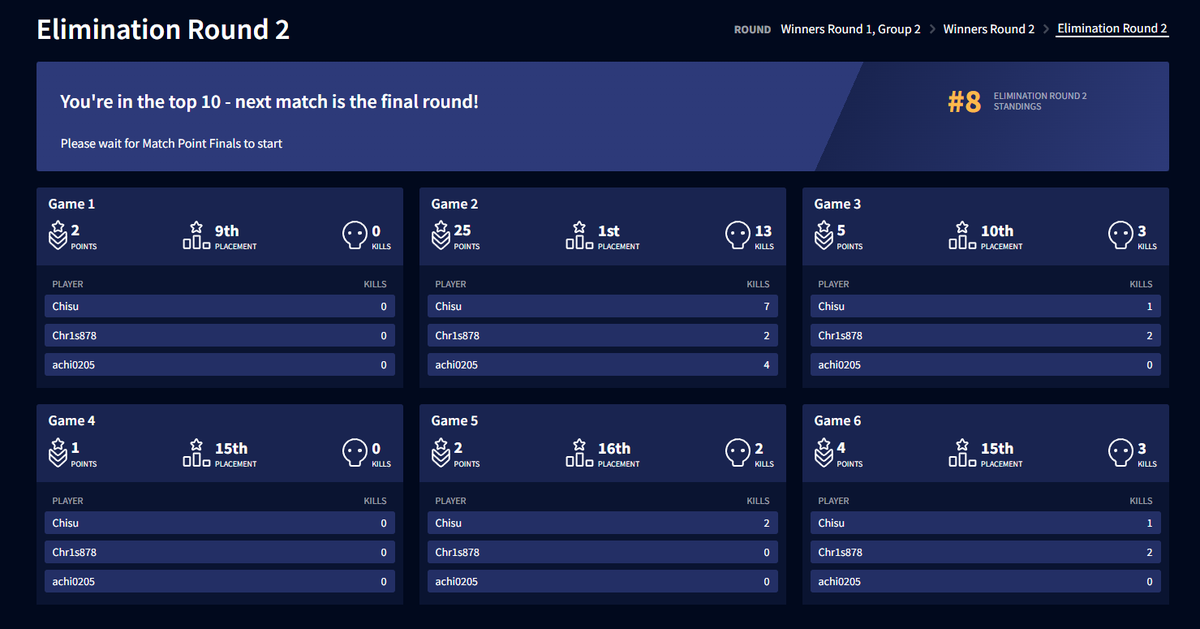The height and width of the screenshot is (629, 1200).
Task: Open Winners Round 1, Group 2 breadcrumb
Action: (851, 29)
